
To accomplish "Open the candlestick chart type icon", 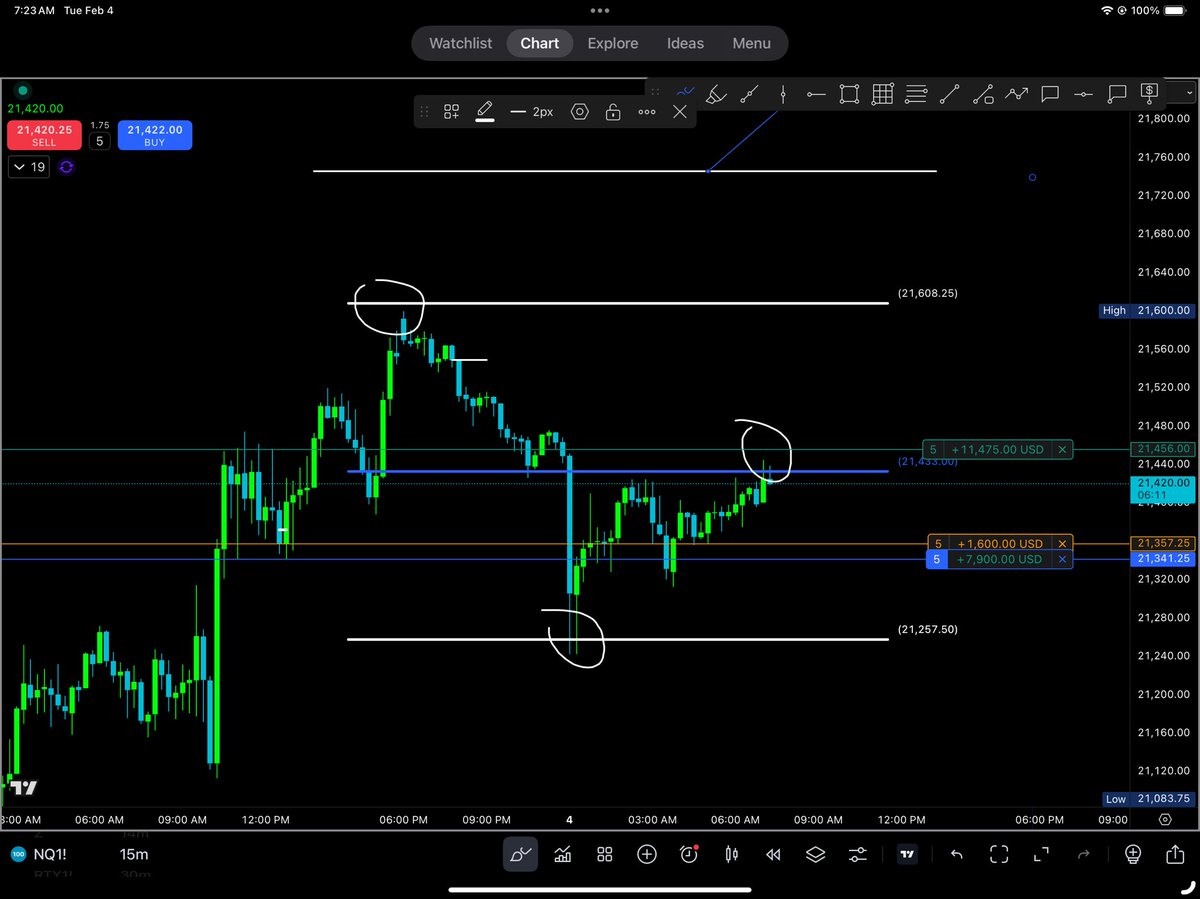I will pyautogui.click(x=731, y=854).
